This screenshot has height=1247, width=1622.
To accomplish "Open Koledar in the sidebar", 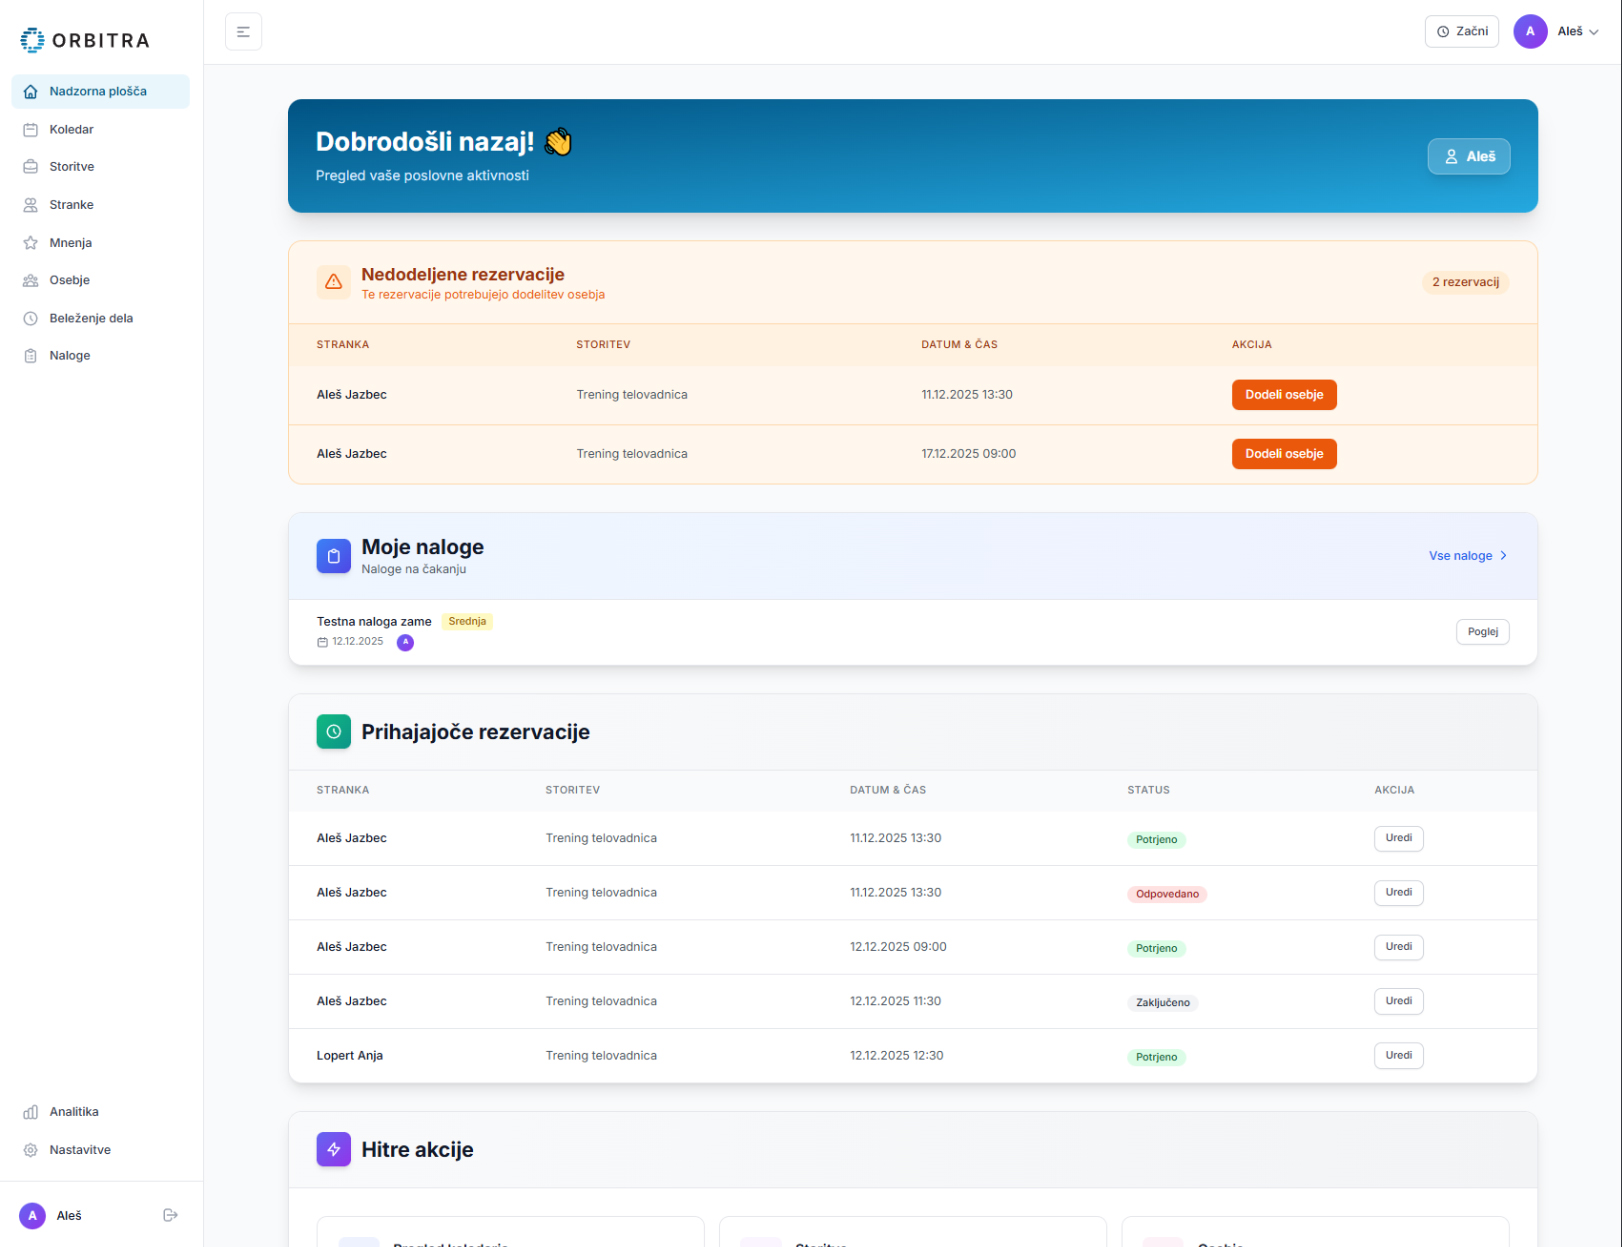I will coord(71,129).
